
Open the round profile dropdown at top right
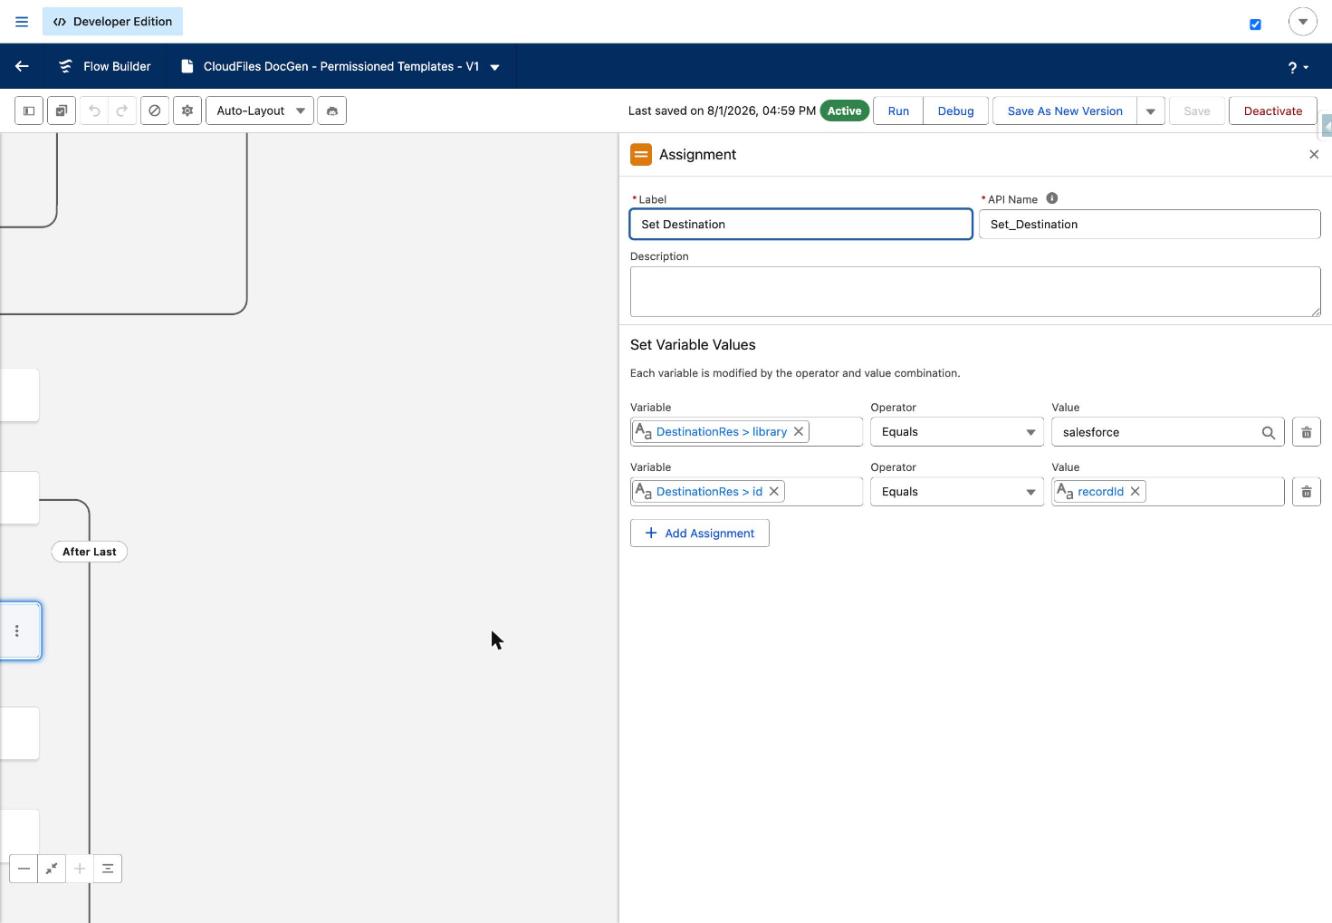(x=1302, y=21)
